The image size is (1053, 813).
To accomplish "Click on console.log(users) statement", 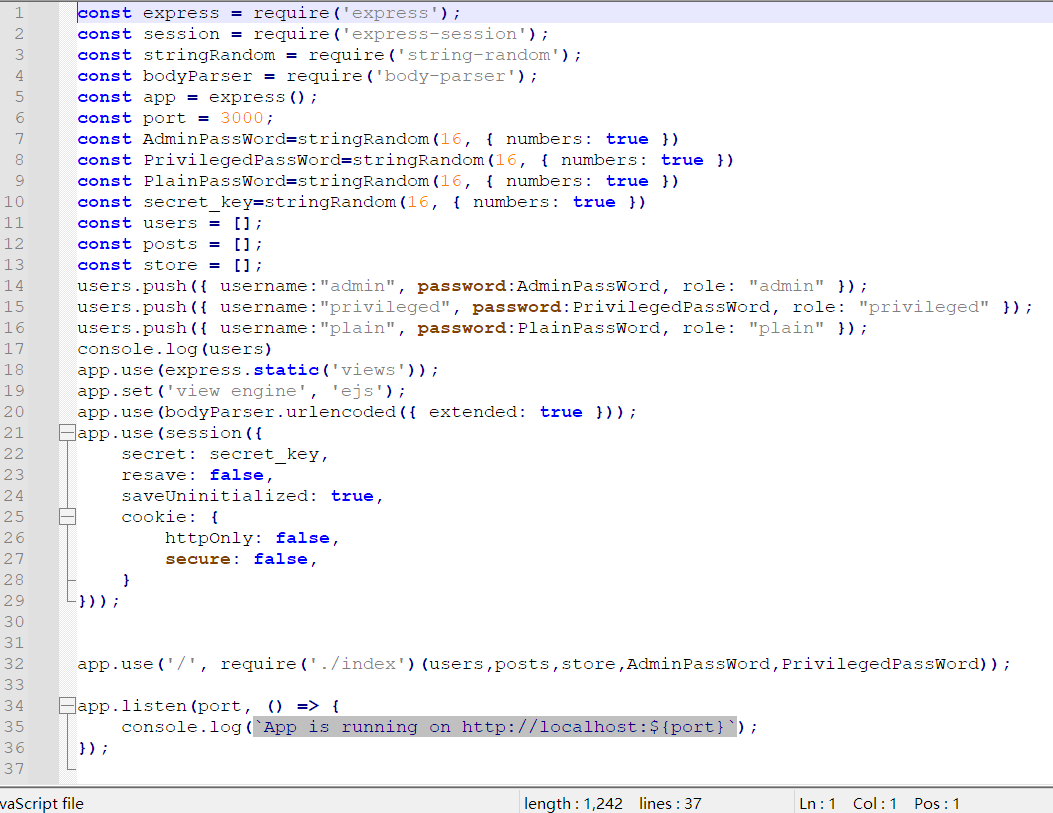I will click(174, 349).
